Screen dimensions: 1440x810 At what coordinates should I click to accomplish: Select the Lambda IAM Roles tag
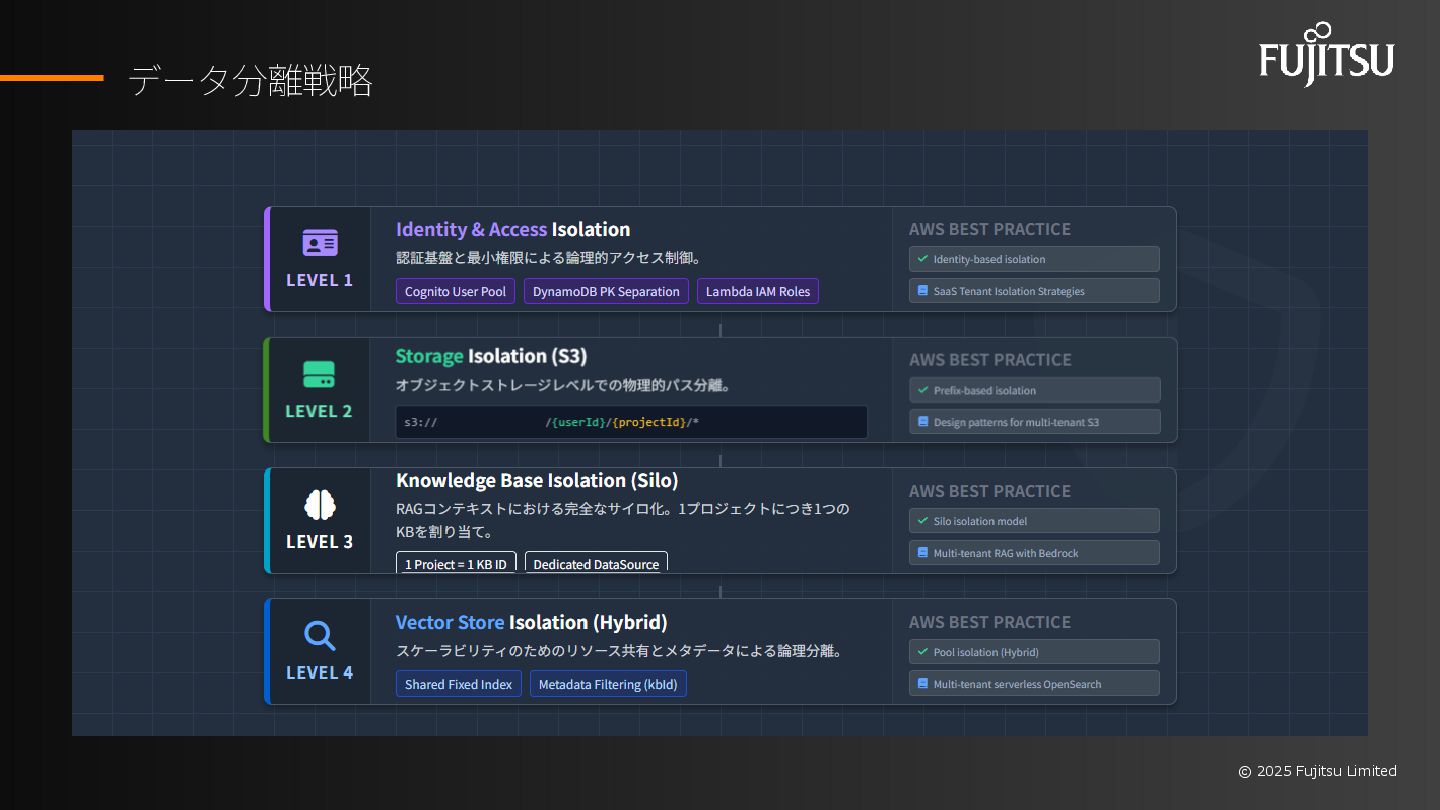[x=758, y=291]
